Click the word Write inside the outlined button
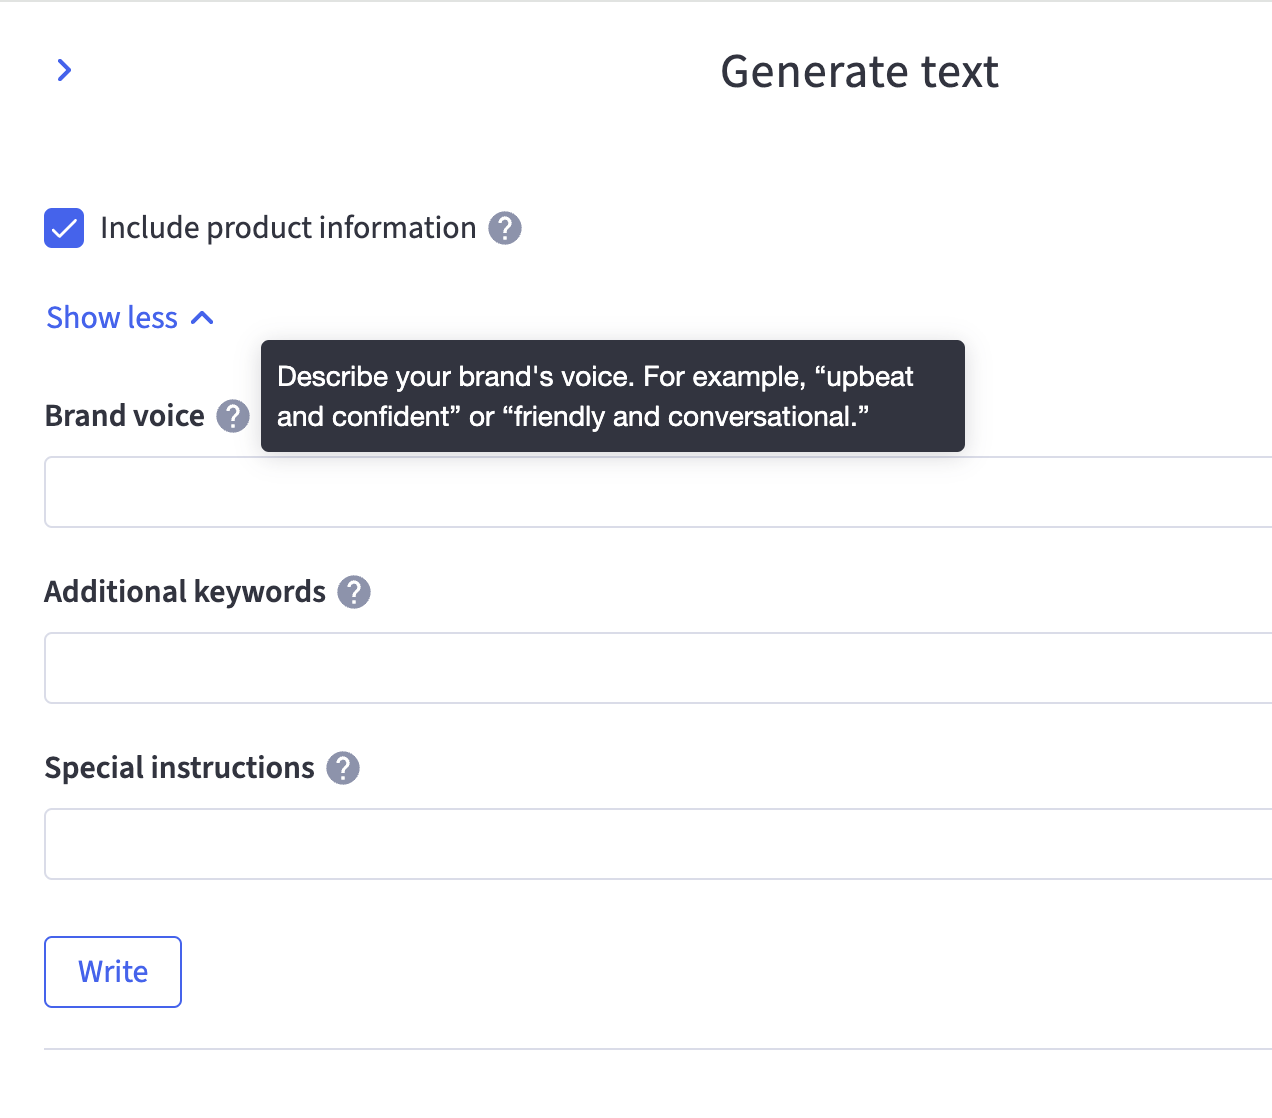Viewport: 1272px width, 1118px height. 113,972
